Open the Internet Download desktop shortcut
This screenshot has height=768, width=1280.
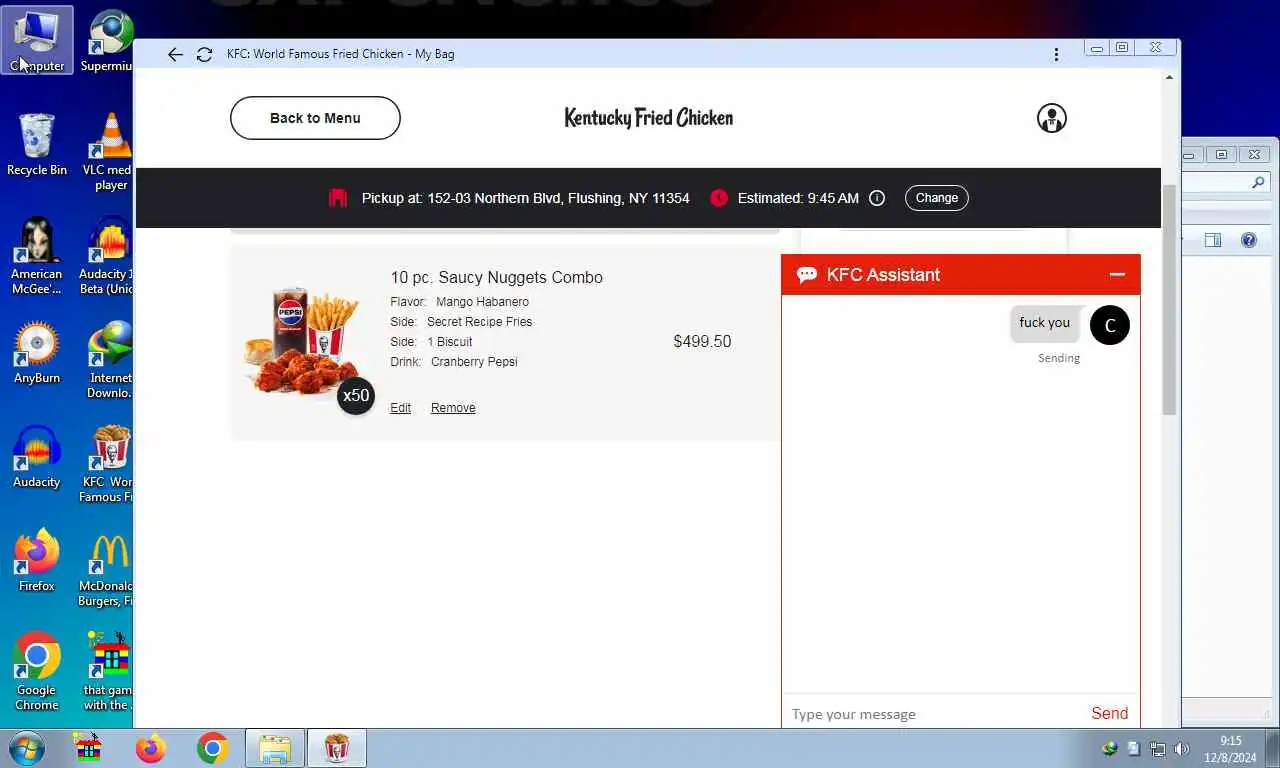coord(110,360)
